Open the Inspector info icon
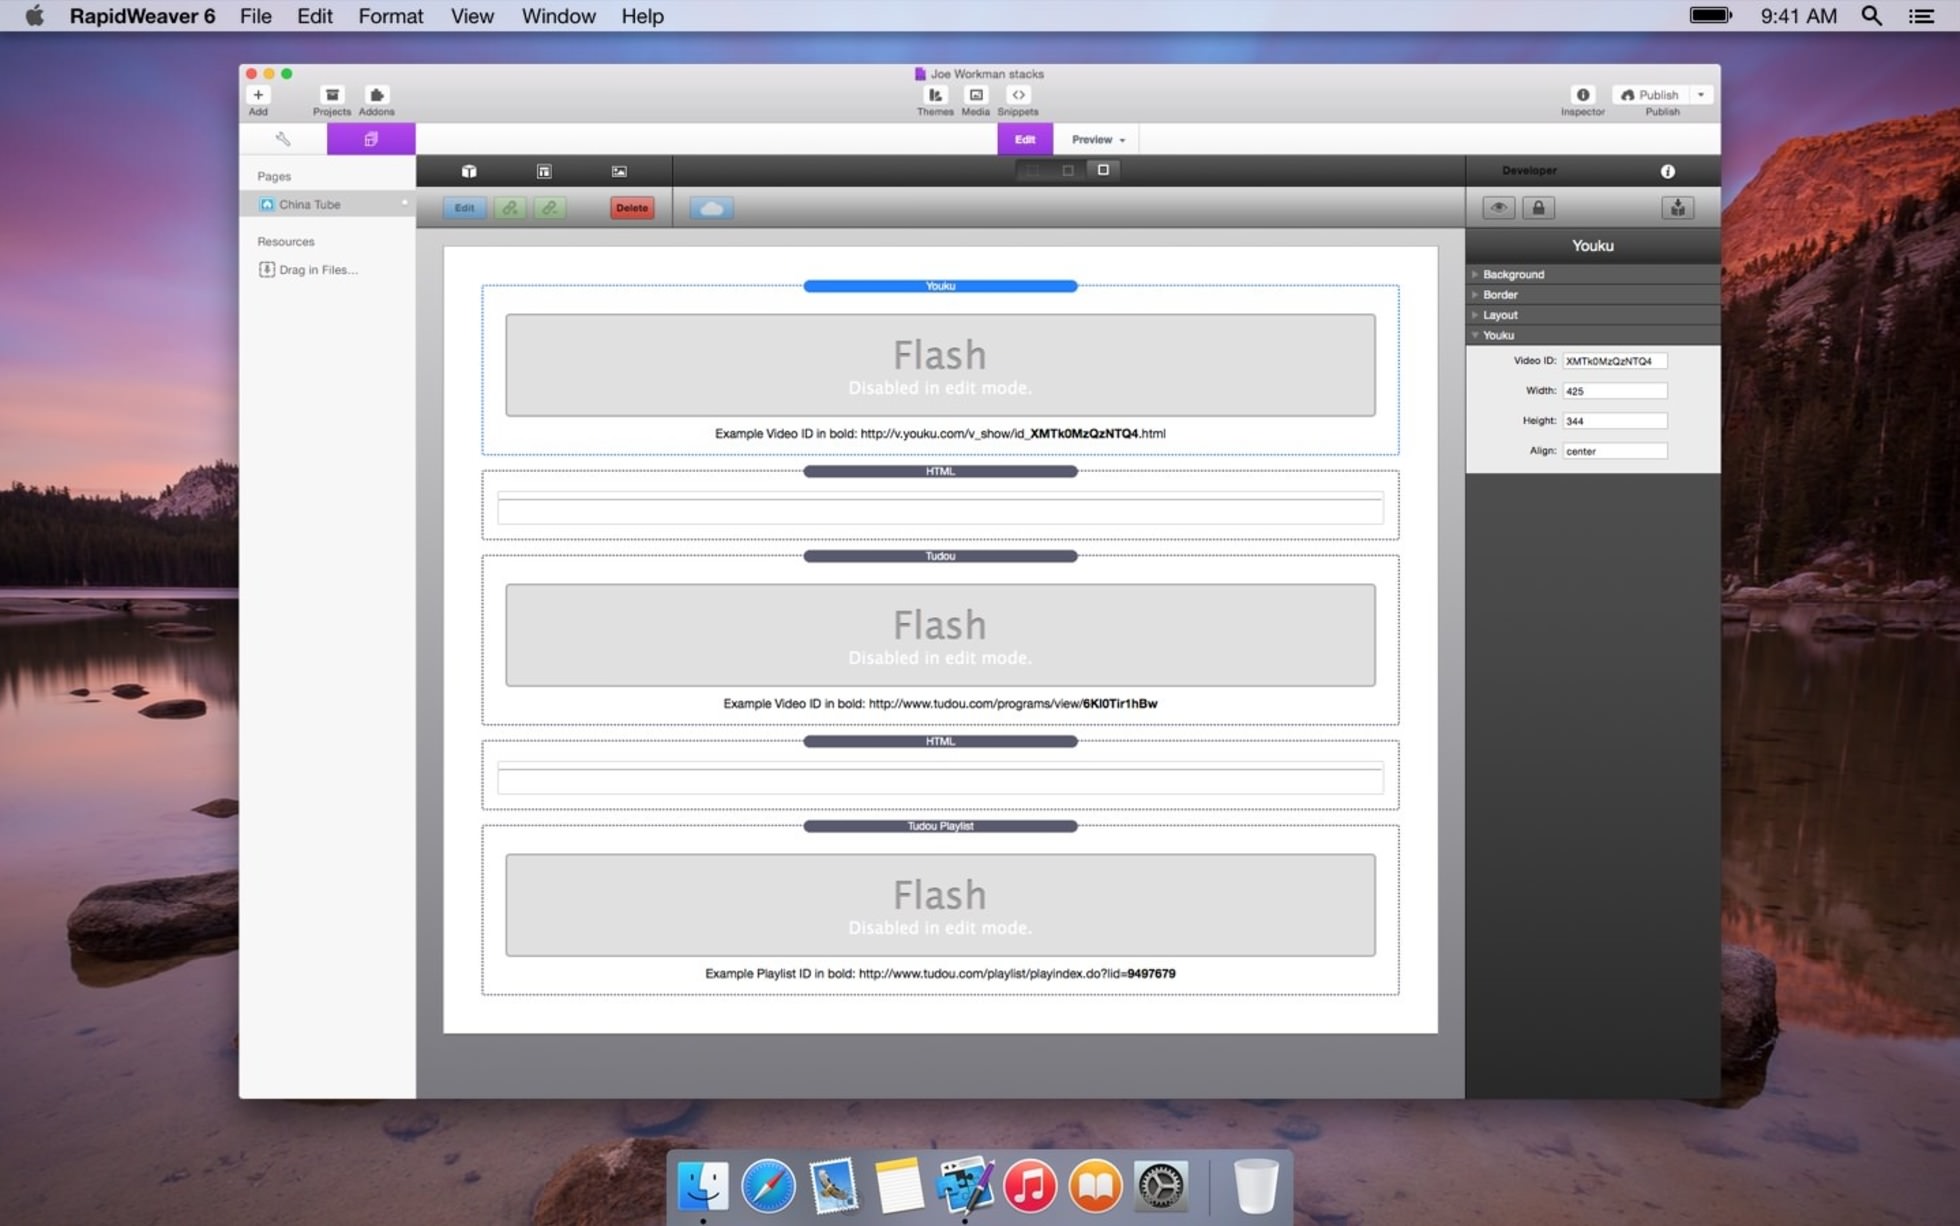 tap(1583, 95)
